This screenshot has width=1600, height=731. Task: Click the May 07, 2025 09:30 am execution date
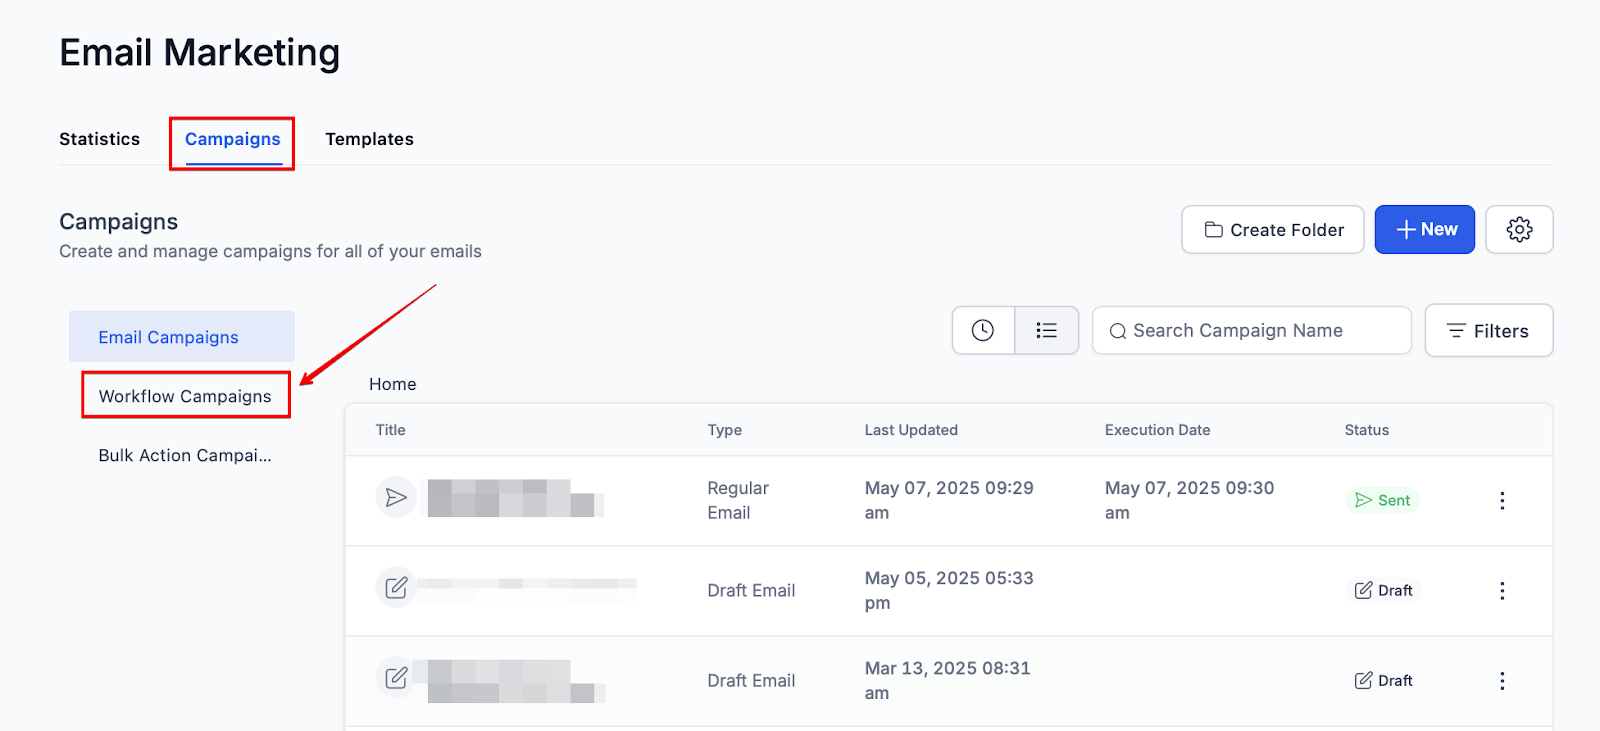point(1190,500)
